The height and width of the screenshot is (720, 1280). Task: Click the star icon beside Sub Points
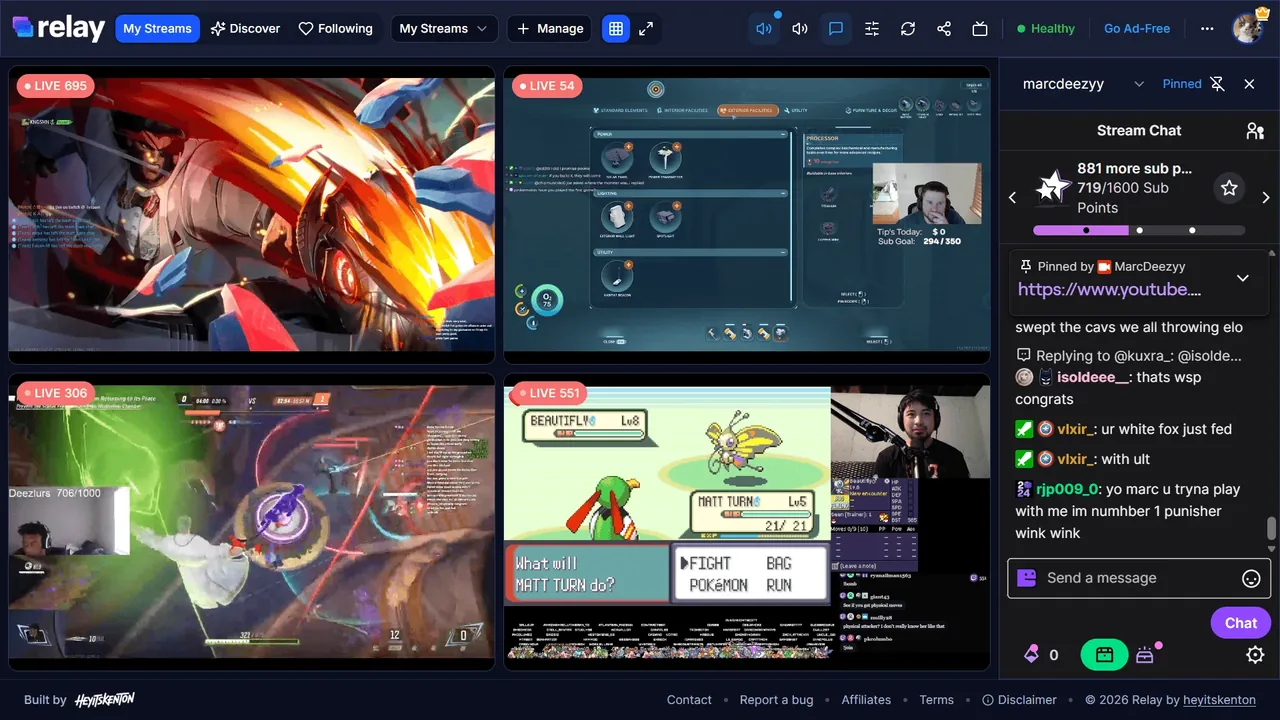click(x=1229, y=188)
